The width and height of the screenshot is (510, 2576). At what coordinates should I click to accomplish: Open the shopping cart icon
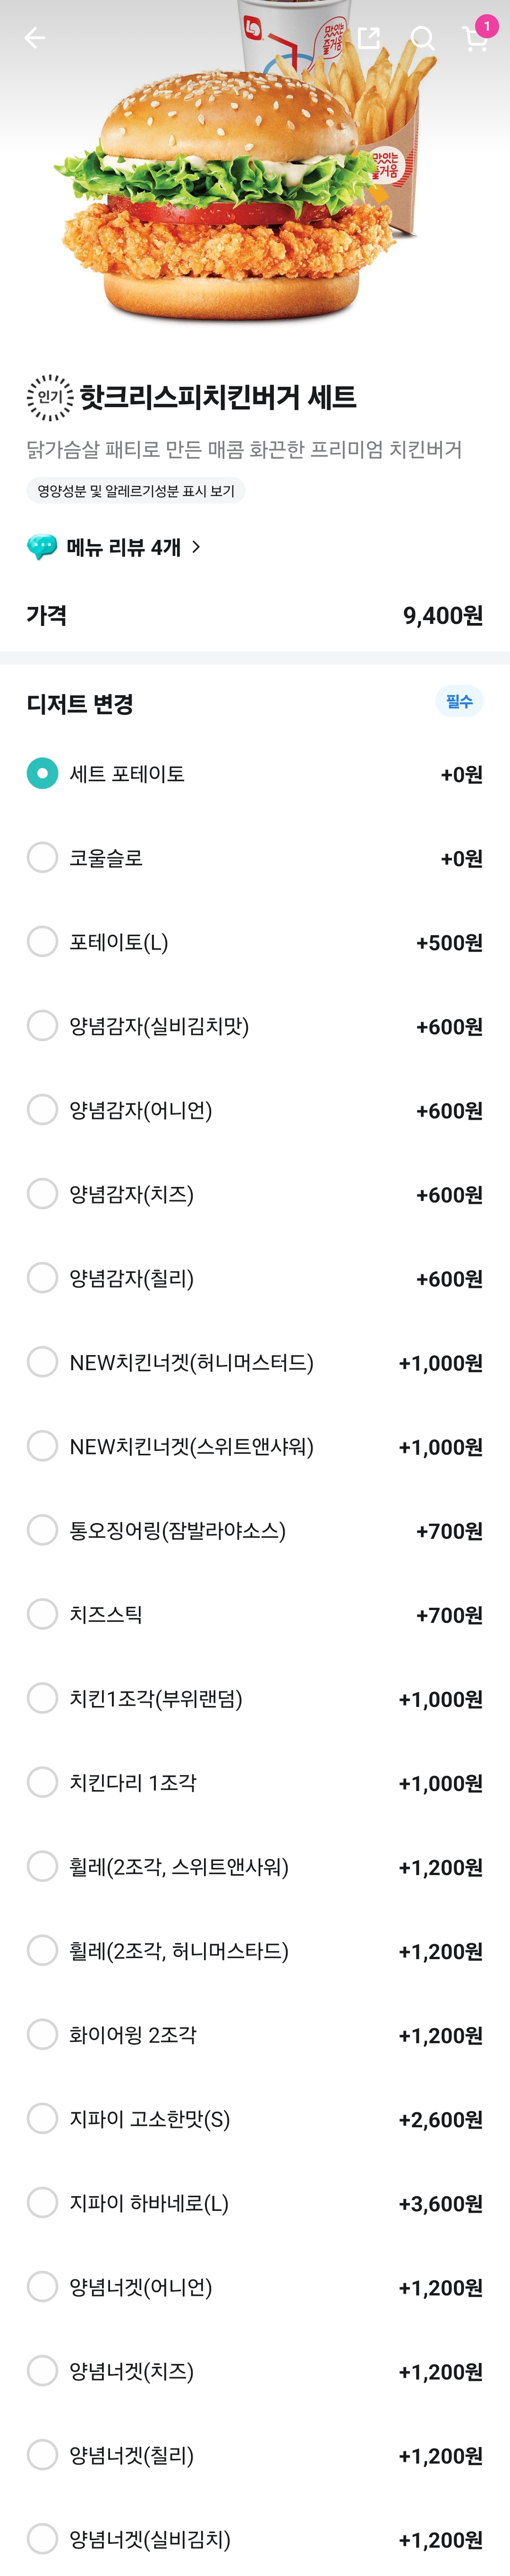476,37
